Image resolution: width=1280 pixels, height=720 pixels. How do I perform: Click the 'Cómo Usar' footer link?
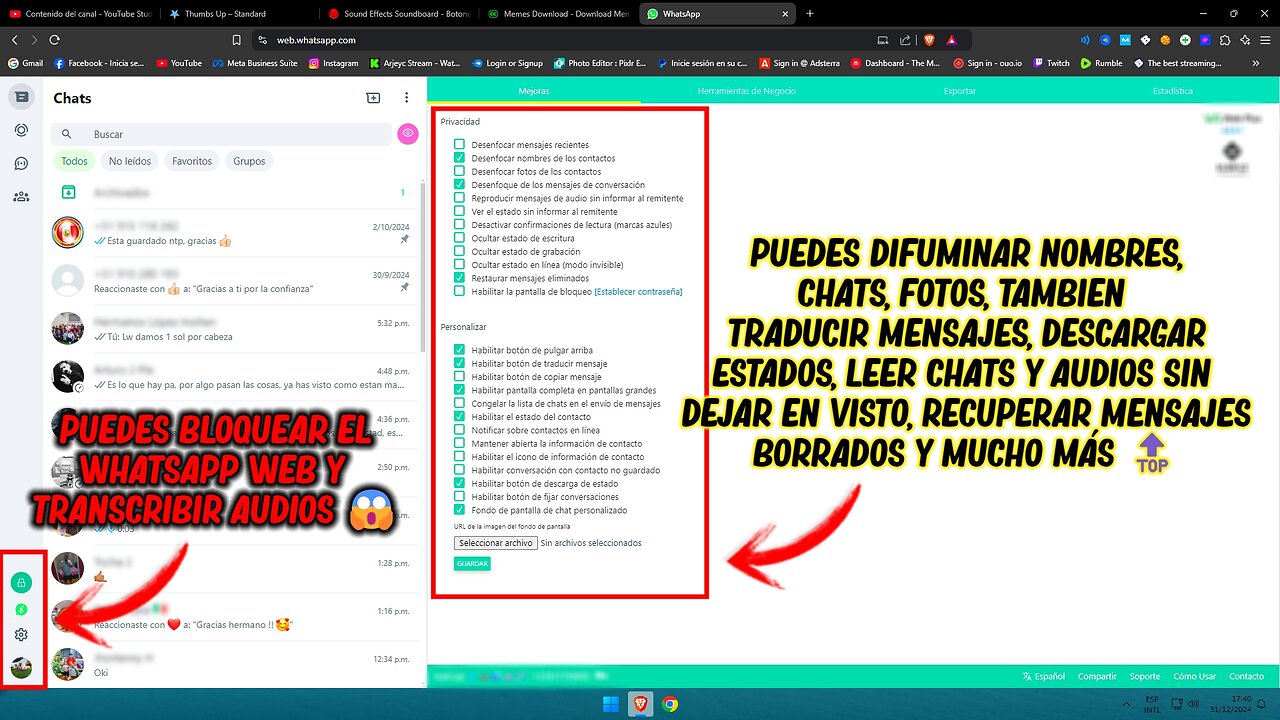(1194, 677)
